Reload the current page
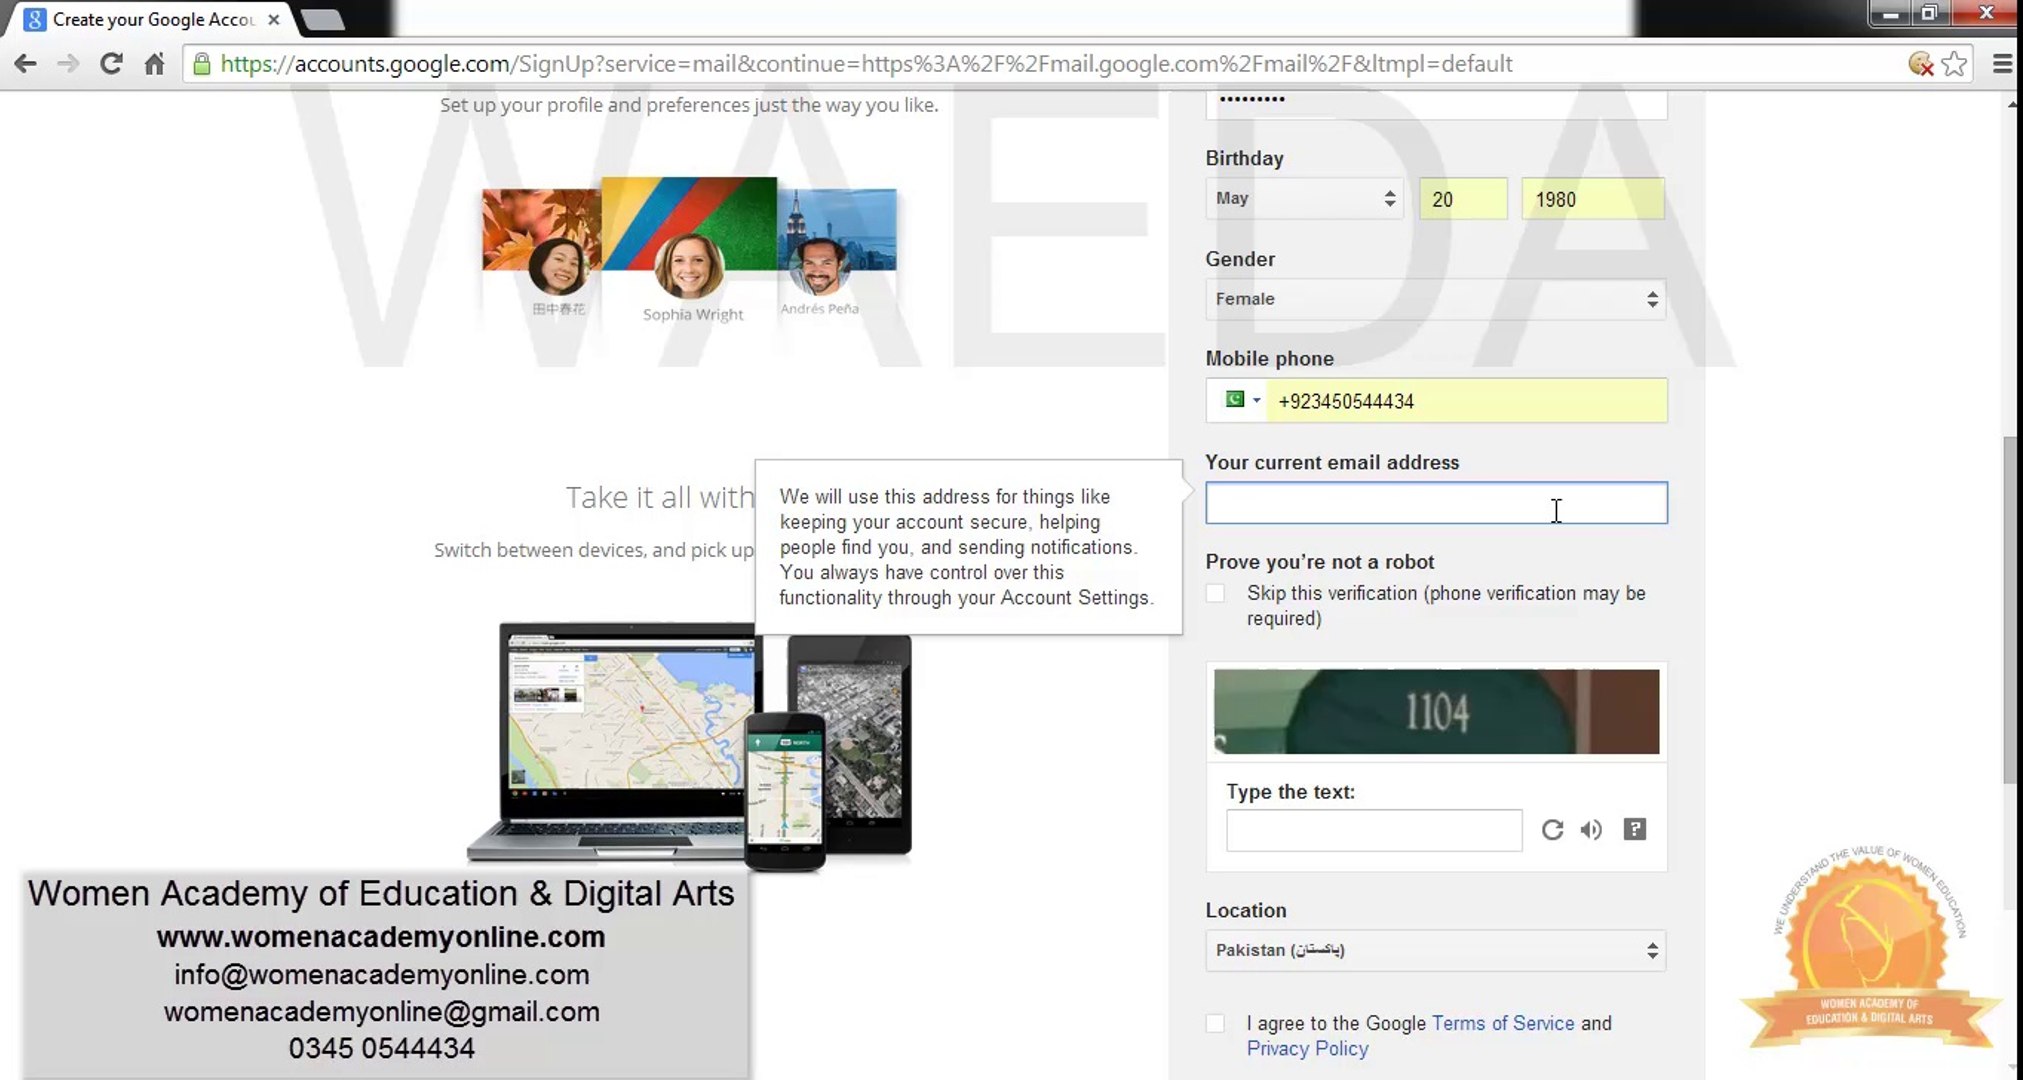Image resolution: width=2023 pixels, height=1080 pixels. click(x=111, y=63)
